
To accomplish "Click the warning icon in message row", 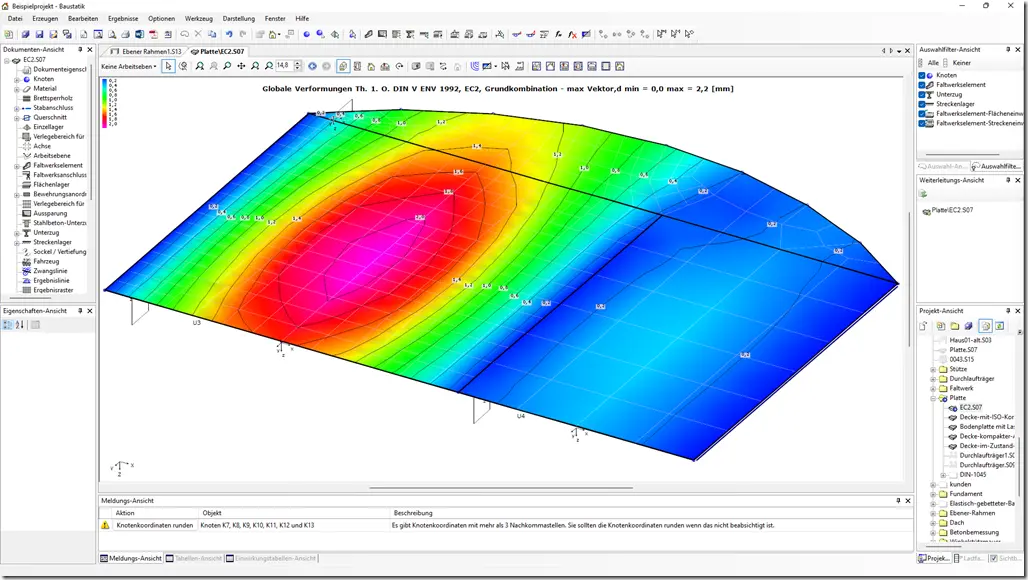I will [x=105, y=525].
